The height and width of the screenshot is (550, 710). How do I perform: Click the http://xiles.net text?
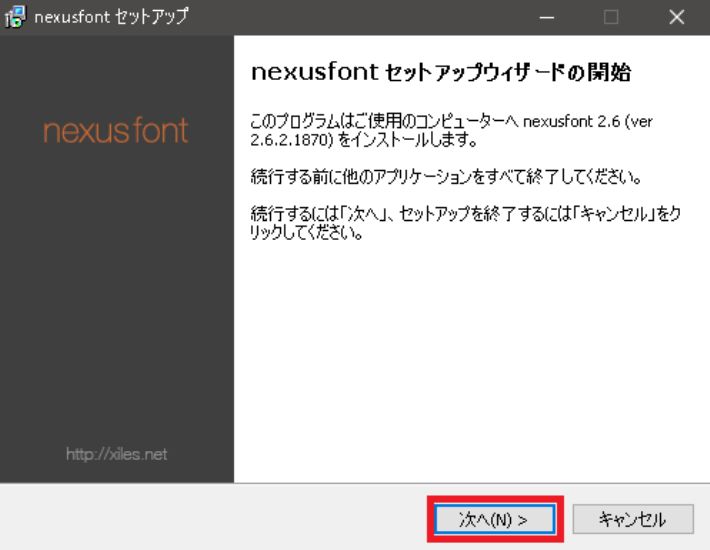click(116, 454)
